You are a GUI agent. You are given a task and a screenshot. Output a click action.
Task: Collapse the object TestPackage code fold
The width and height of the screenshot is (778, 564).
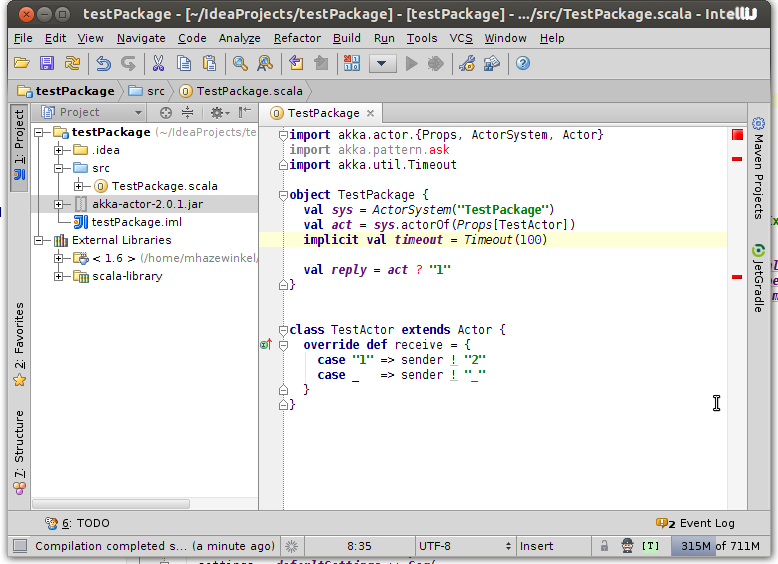[283, 195]
